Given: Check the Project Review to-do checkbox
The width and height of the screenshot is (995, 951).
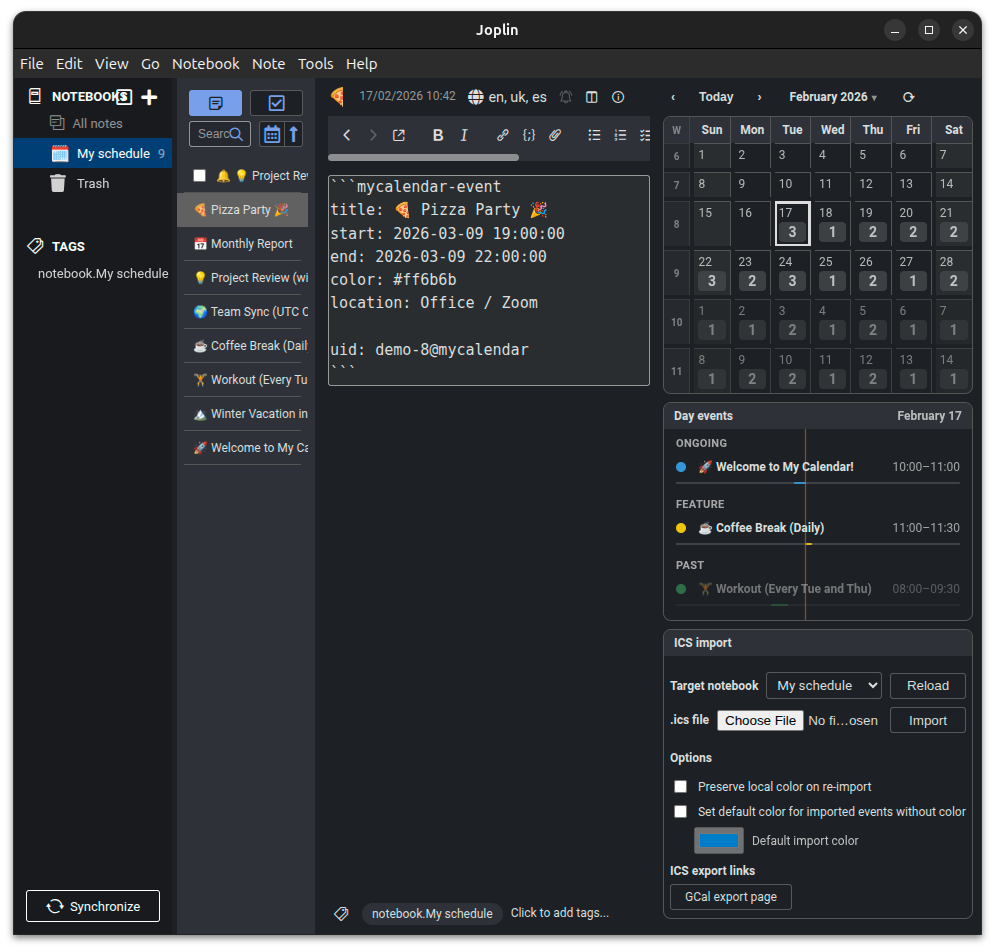Looking at the screenshot, I should click(200, 176).
